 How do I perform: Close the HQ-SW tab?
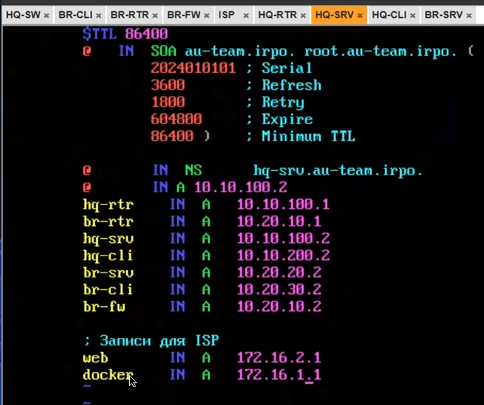(46, 16)
